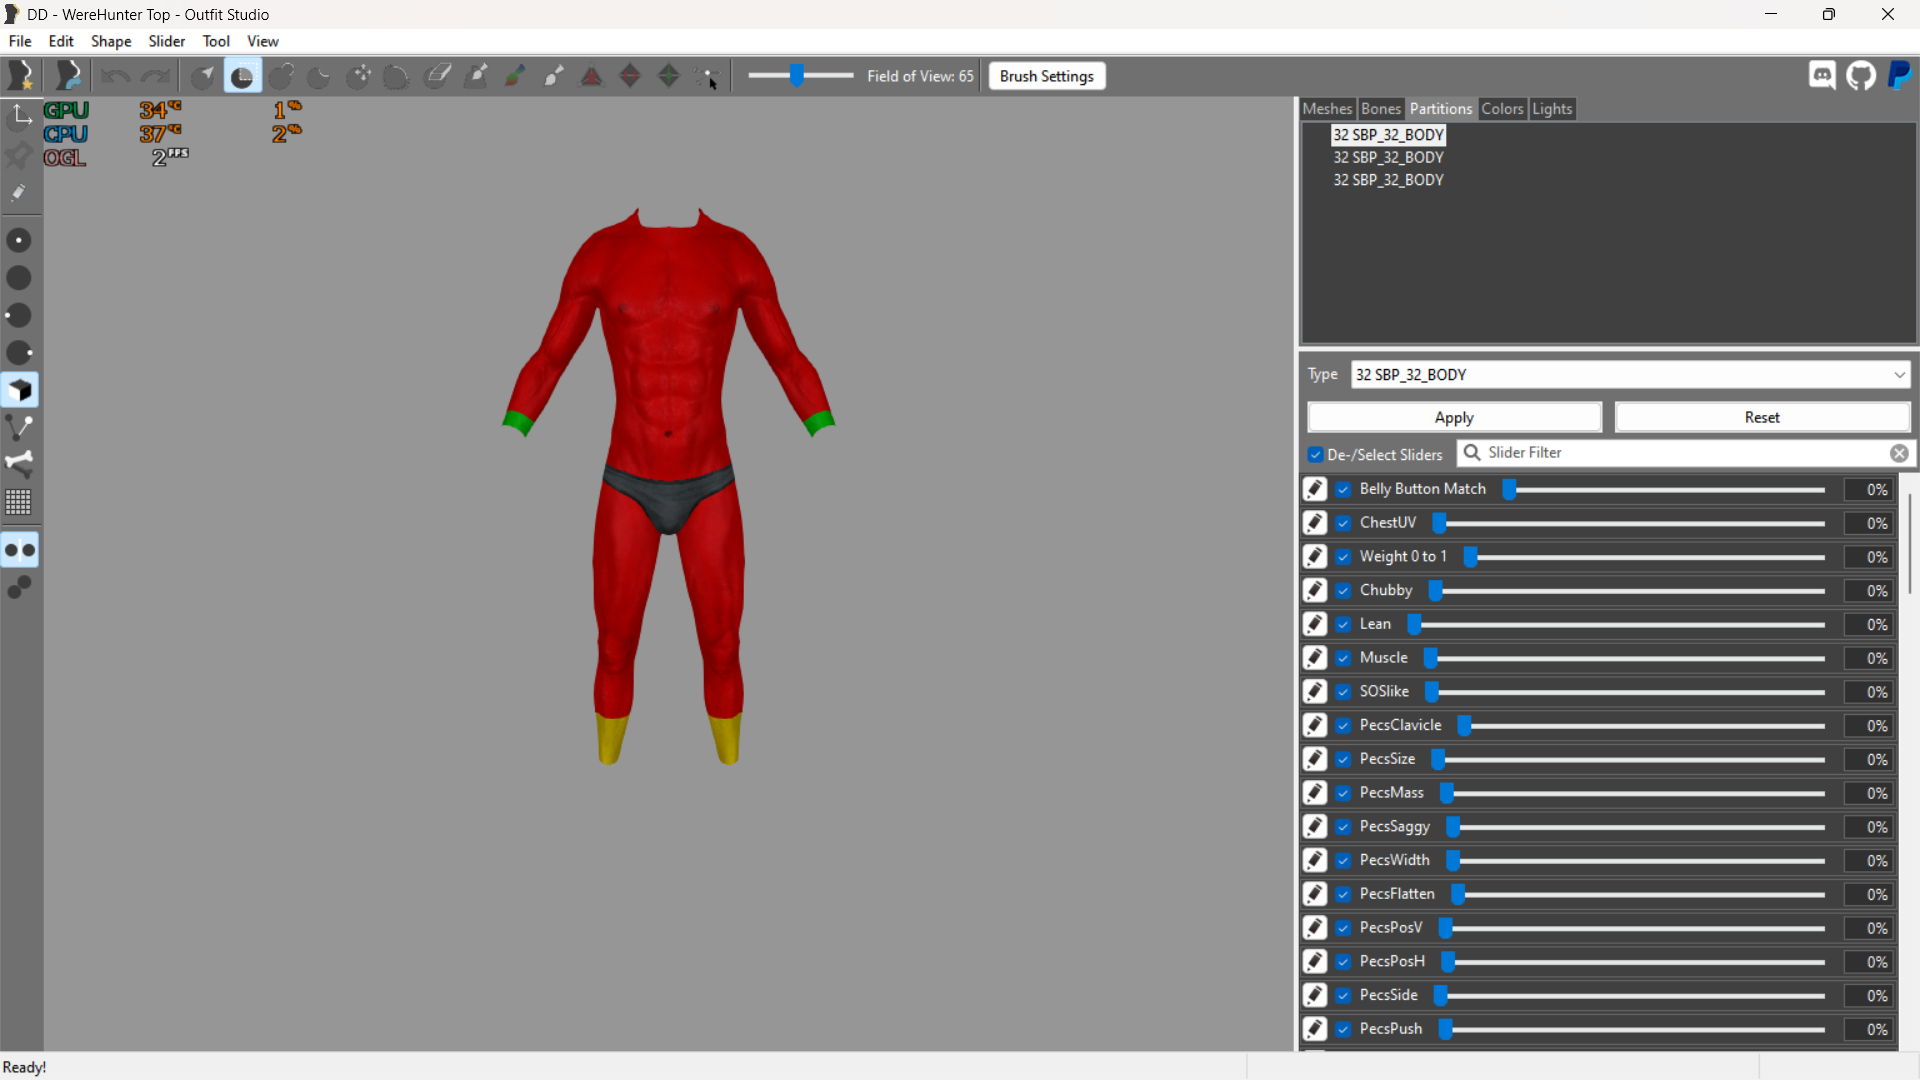The image size is (1920, 1080).
Task: Open the File menu
Action: (x=20, y=41)
